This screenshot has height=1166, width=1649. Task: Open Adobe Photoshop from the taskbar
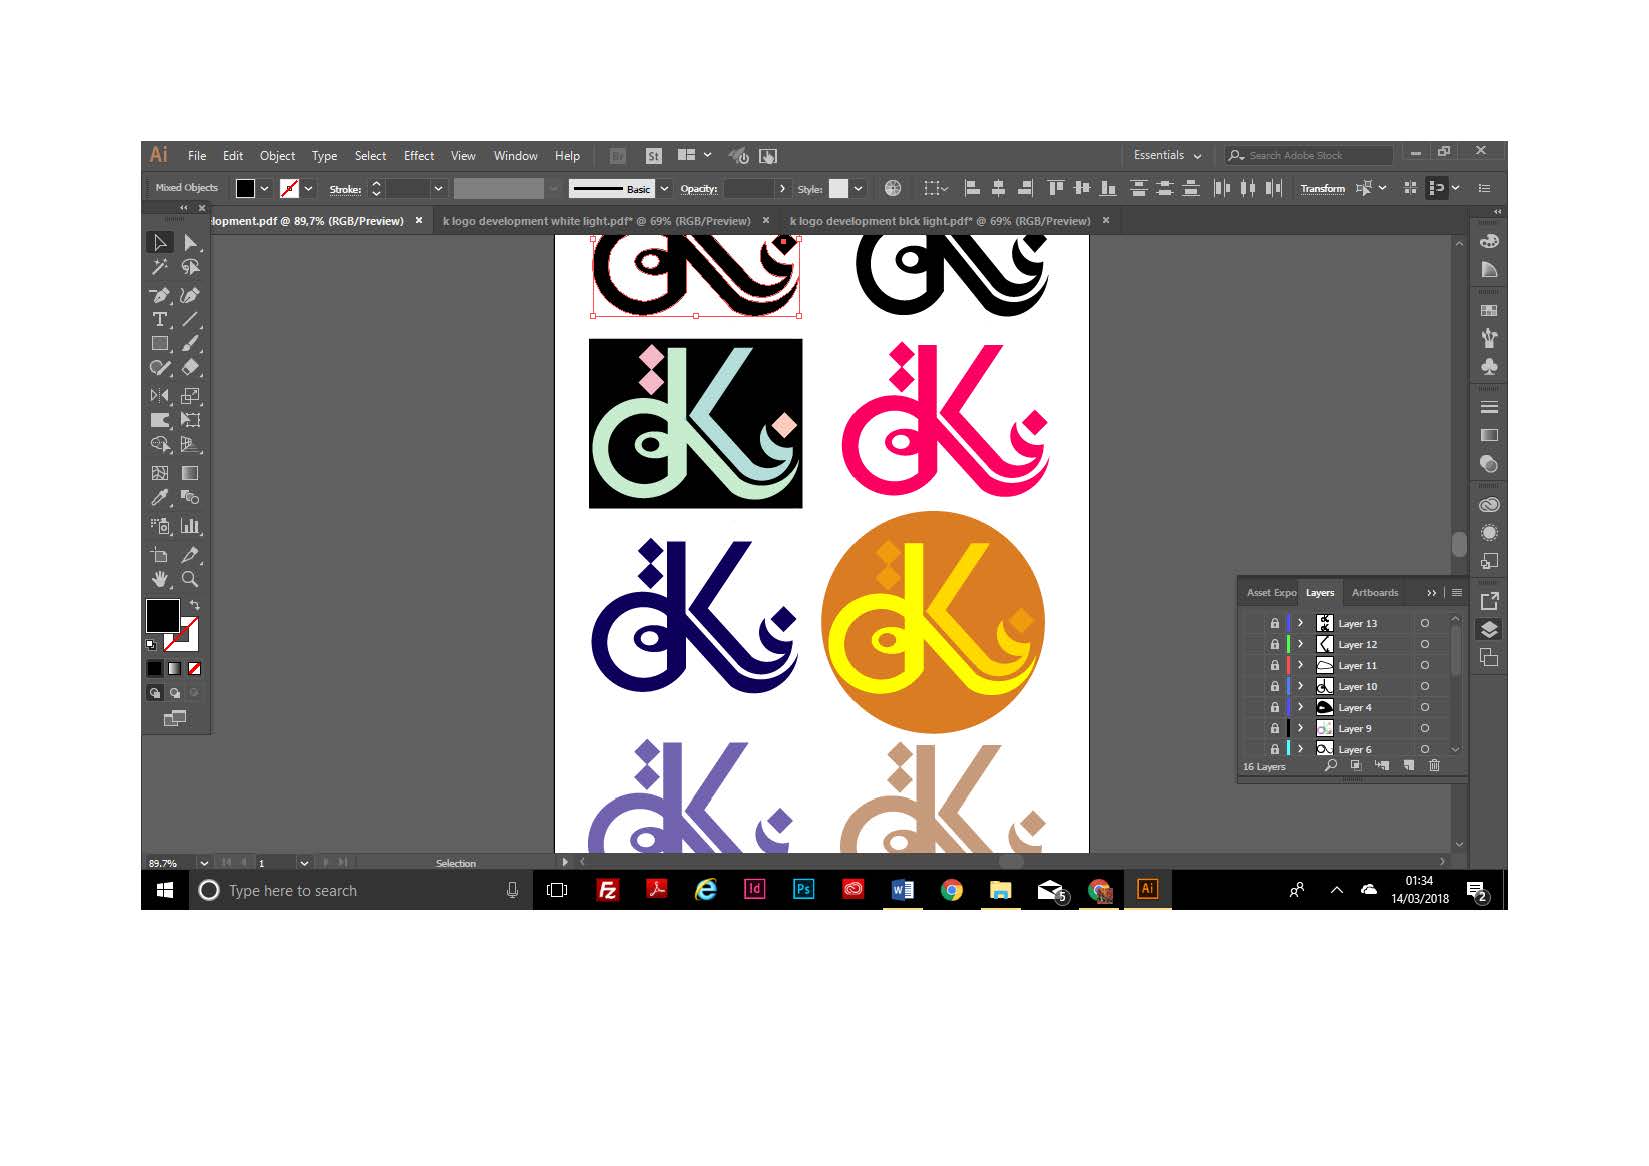click(x=803, y=890)
